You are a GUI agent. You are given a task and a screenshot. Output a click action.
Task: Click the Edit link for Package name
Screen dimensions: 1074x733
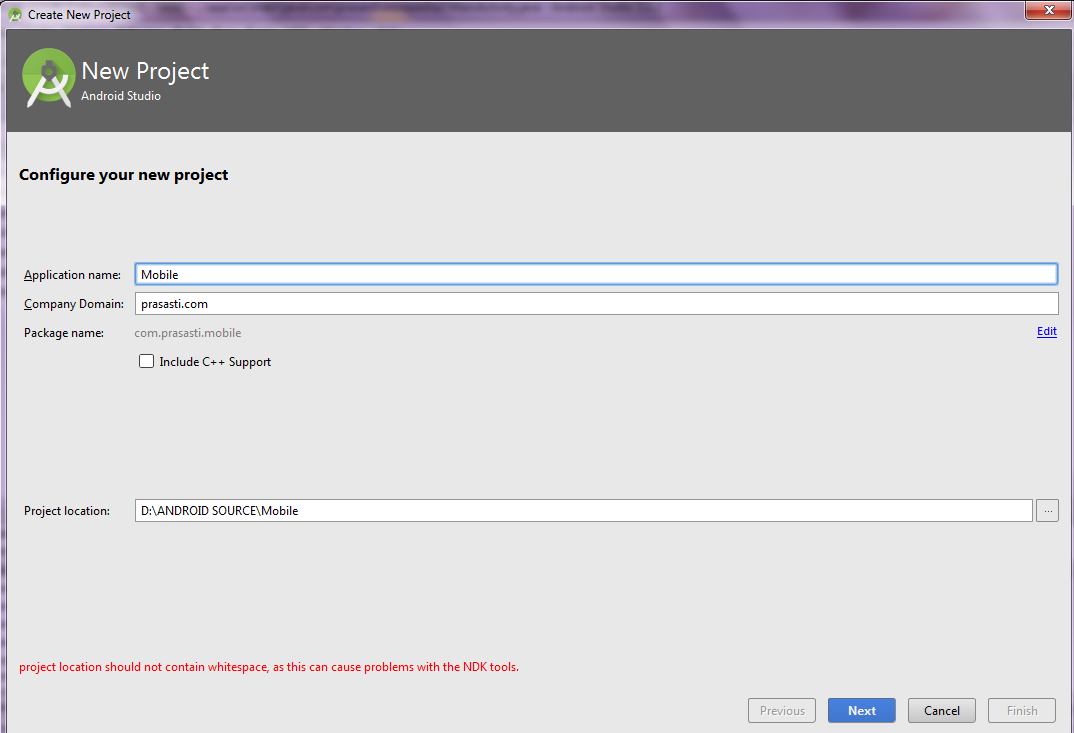click(x=1046, y=331)
